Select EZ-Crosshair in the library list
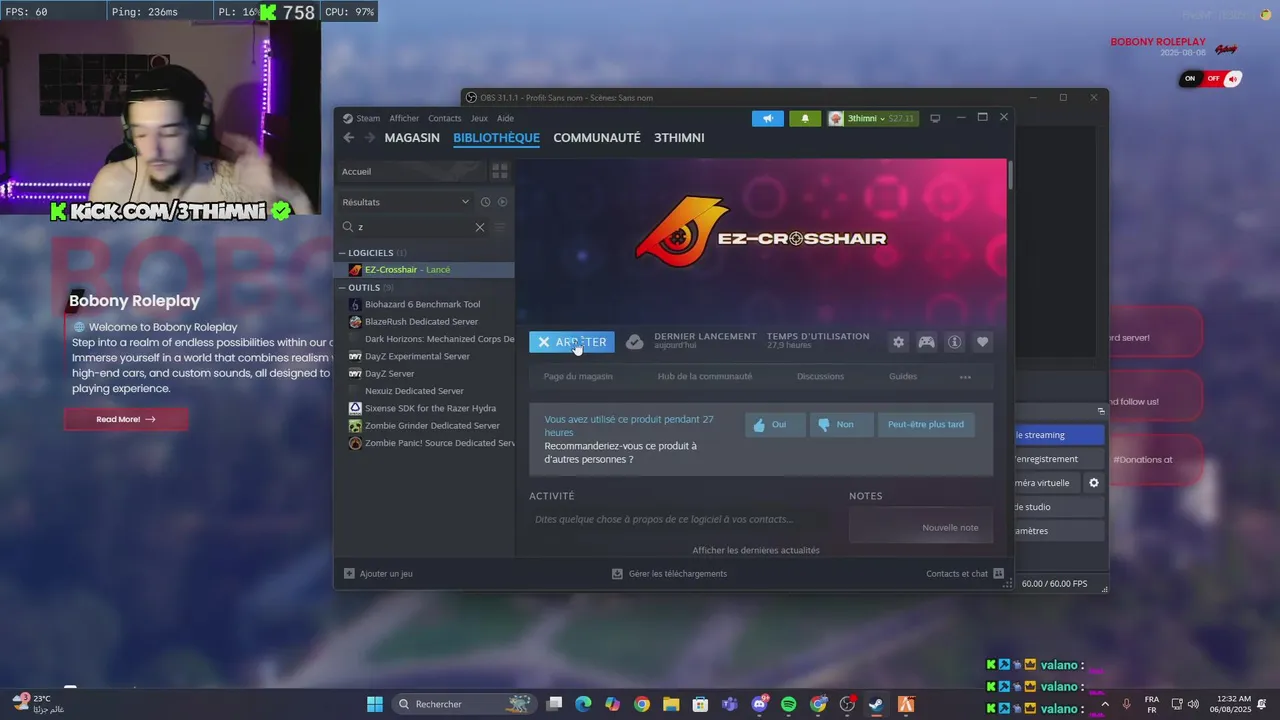Image resolution: width=1280 pixels, height=720 pixels. 425,270
